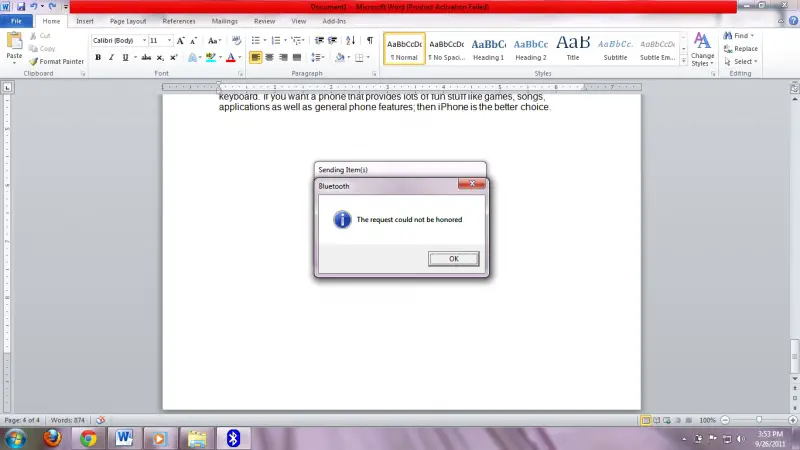The height and width of the screenshot is (450, 800).
Task: Click the Words: 874 status
Action: tap(67, 420)
